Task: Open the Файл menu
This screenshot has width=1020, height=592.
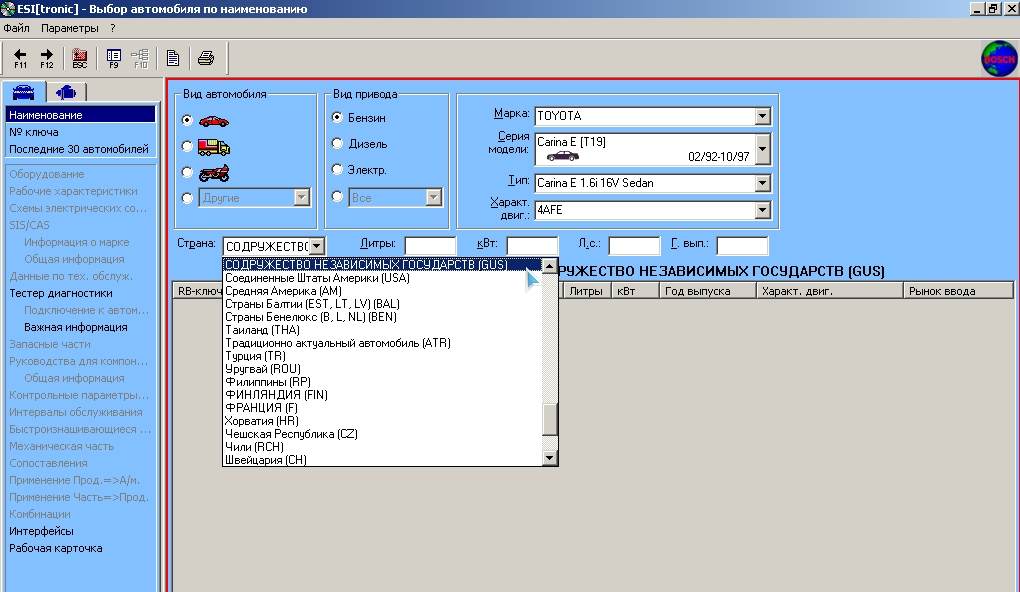Action: [x=16, y=28]
